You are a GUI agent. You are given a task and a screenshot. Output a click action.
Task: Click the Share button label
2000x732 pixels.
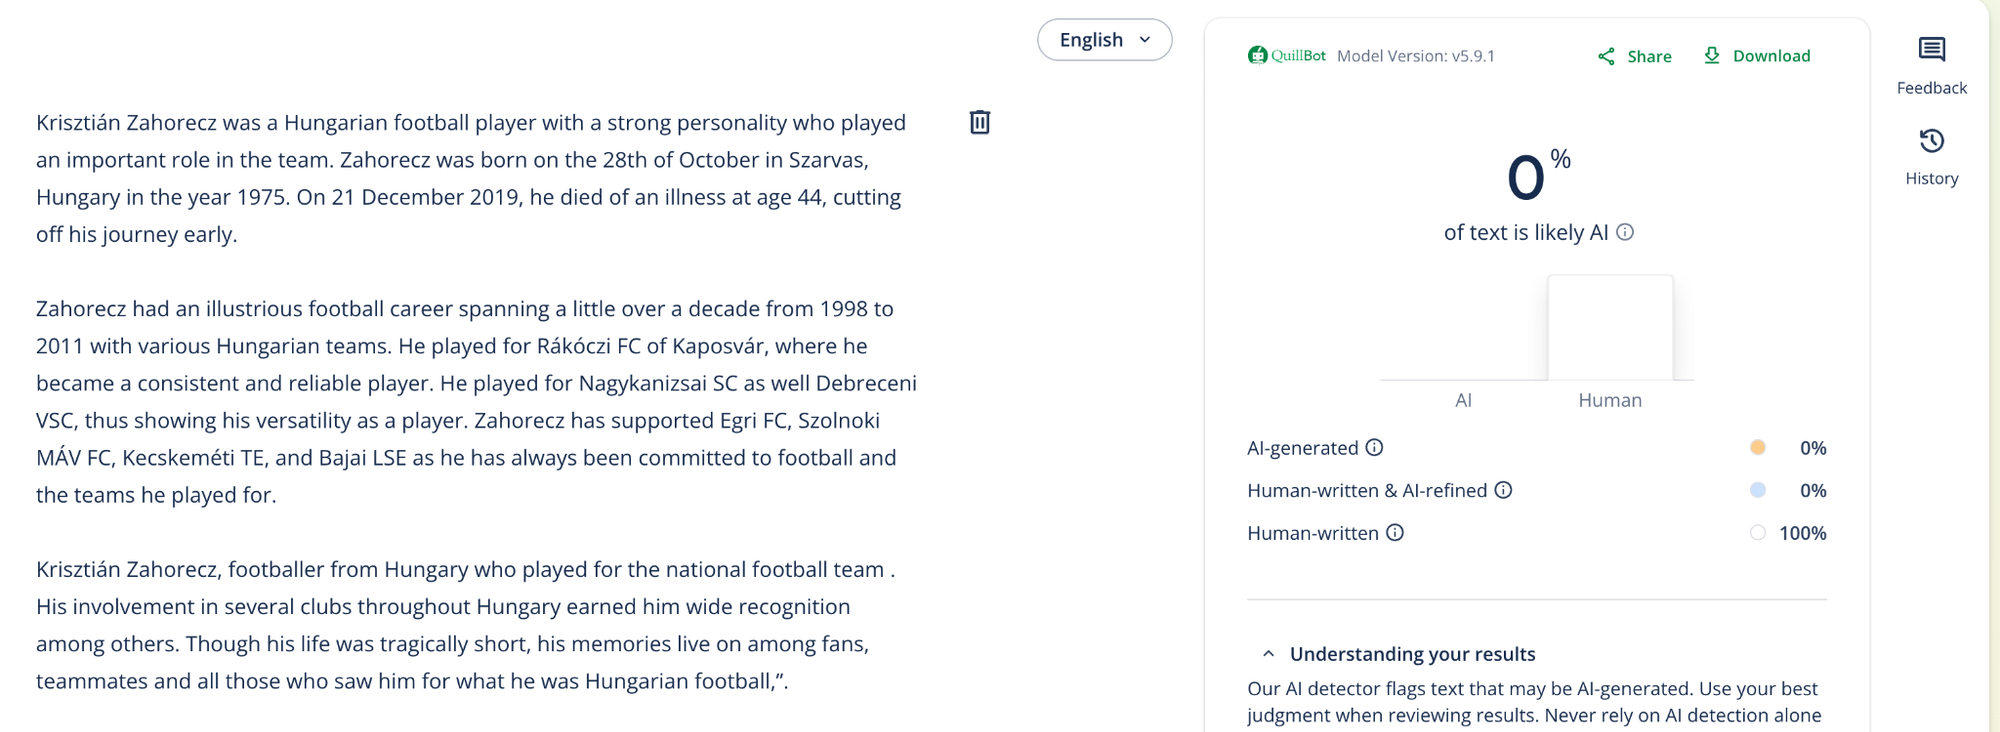tap(1649, 57)
